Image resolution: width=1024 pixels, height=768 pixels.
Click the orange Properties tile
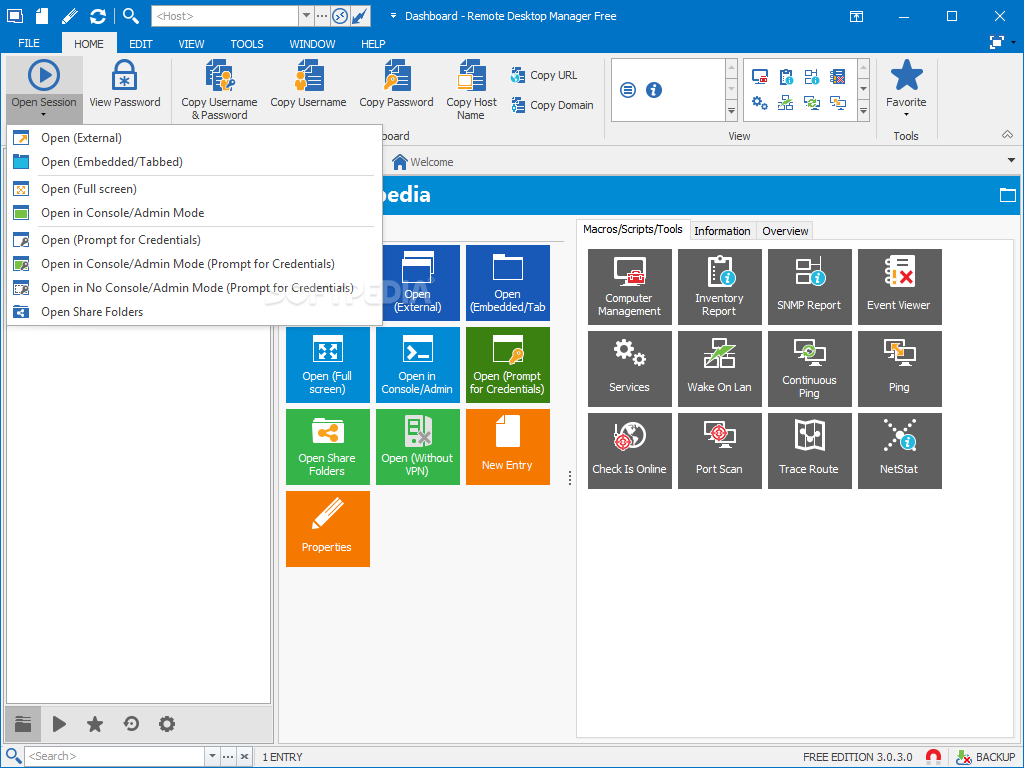[x=328, y=529]
